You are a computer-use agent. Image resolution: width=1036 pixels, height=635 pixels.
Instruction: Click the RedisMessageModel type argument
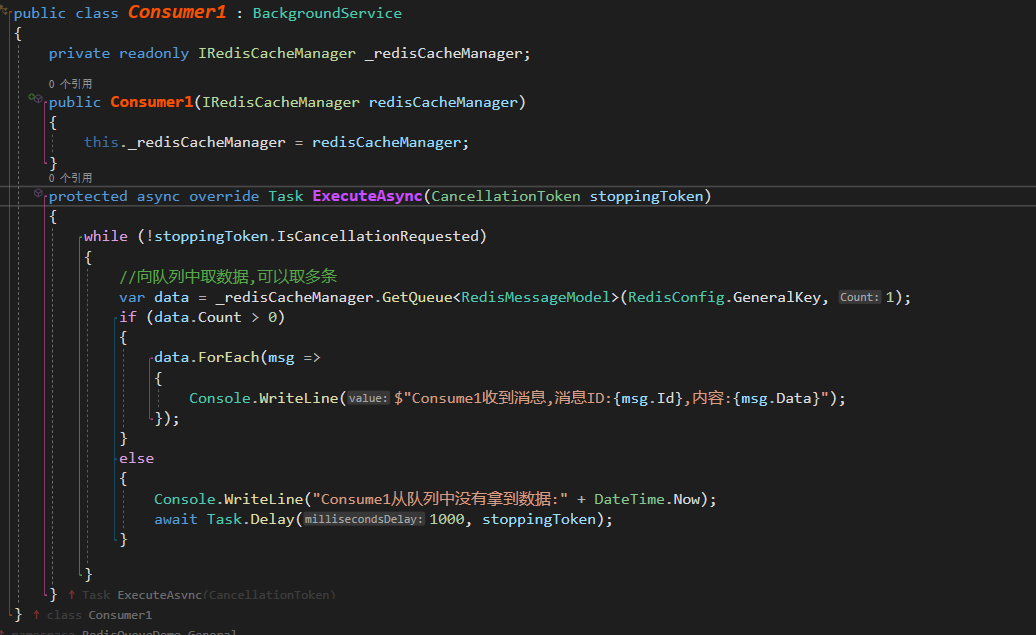(535, 297)
